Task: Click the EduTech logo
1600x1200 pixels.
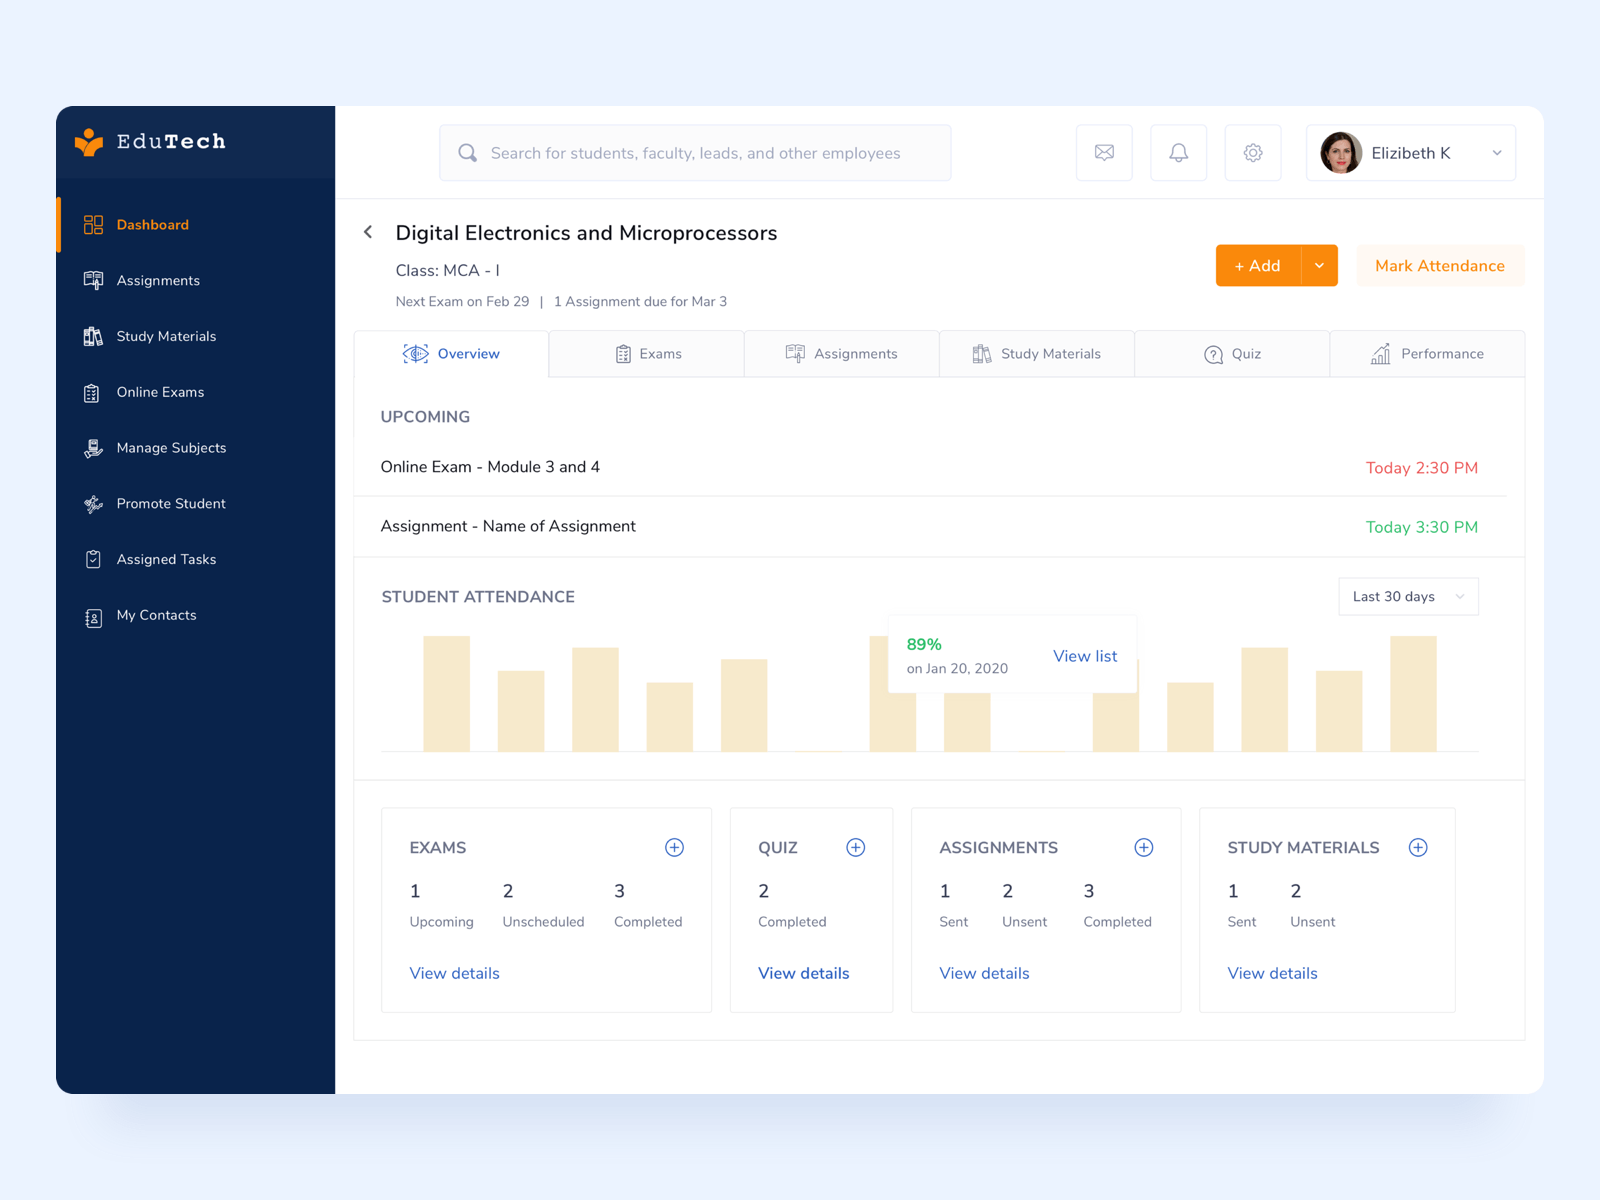Action: pos(149,142)
